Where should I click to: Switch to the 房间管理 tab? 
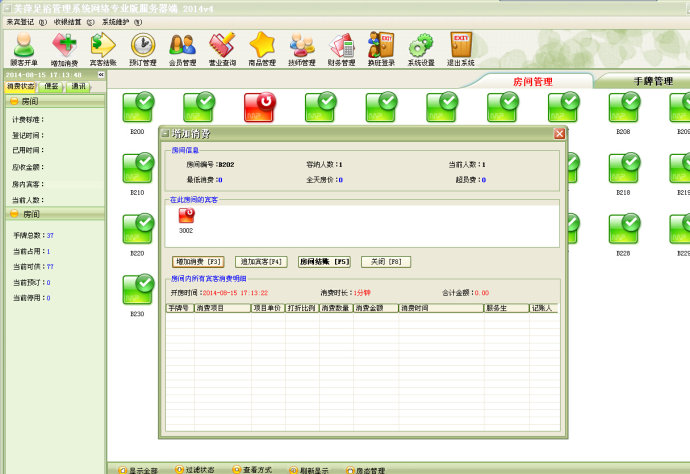532,81
